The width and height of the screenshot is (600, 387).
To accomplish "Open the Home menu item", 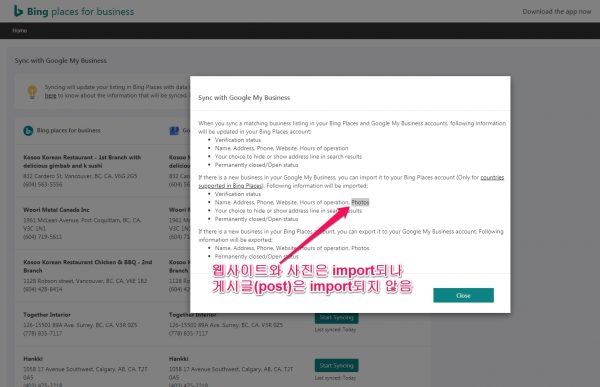I will pyautogui.click(x=20, y=31).
